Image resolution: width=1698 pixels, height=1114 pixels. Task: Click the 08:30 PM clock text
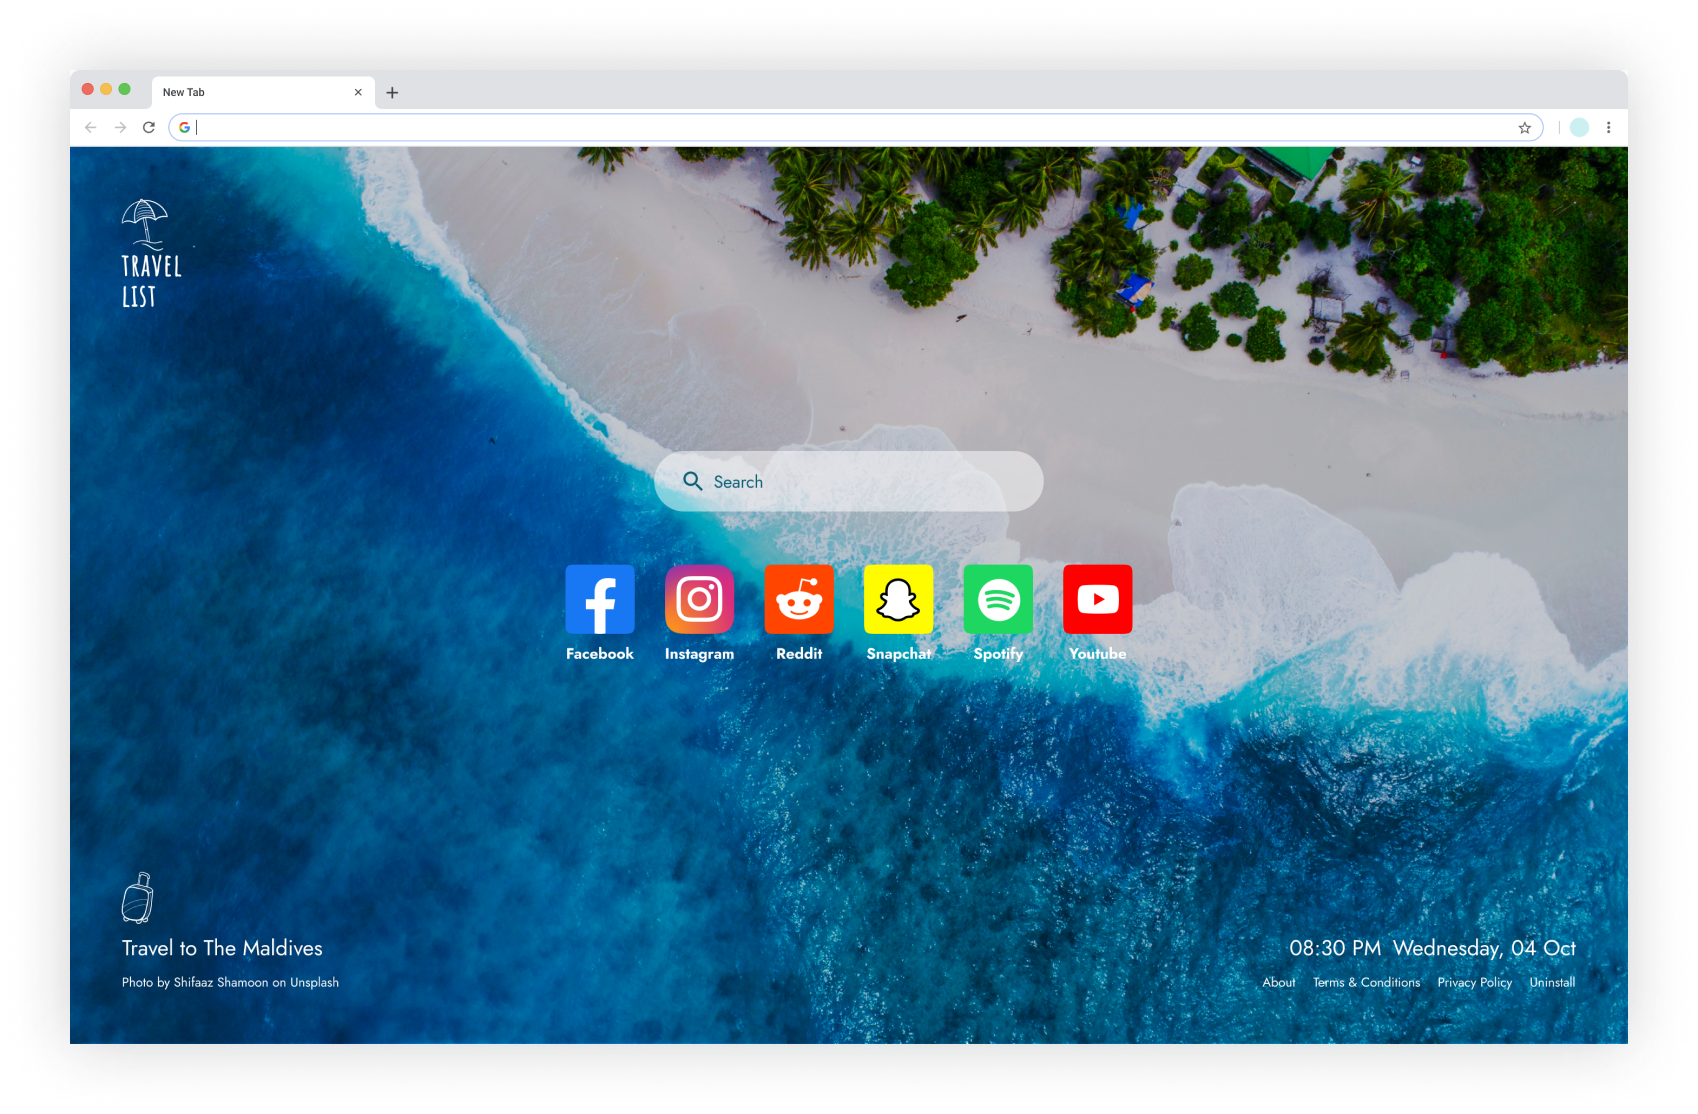point(1335,948)
